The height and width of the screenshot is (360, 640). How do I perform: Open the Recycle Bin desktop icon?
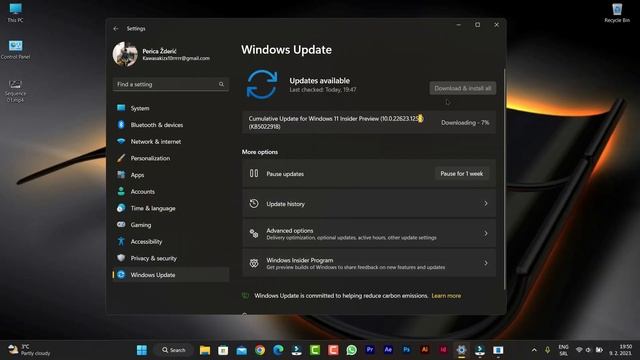pos(617,13)
